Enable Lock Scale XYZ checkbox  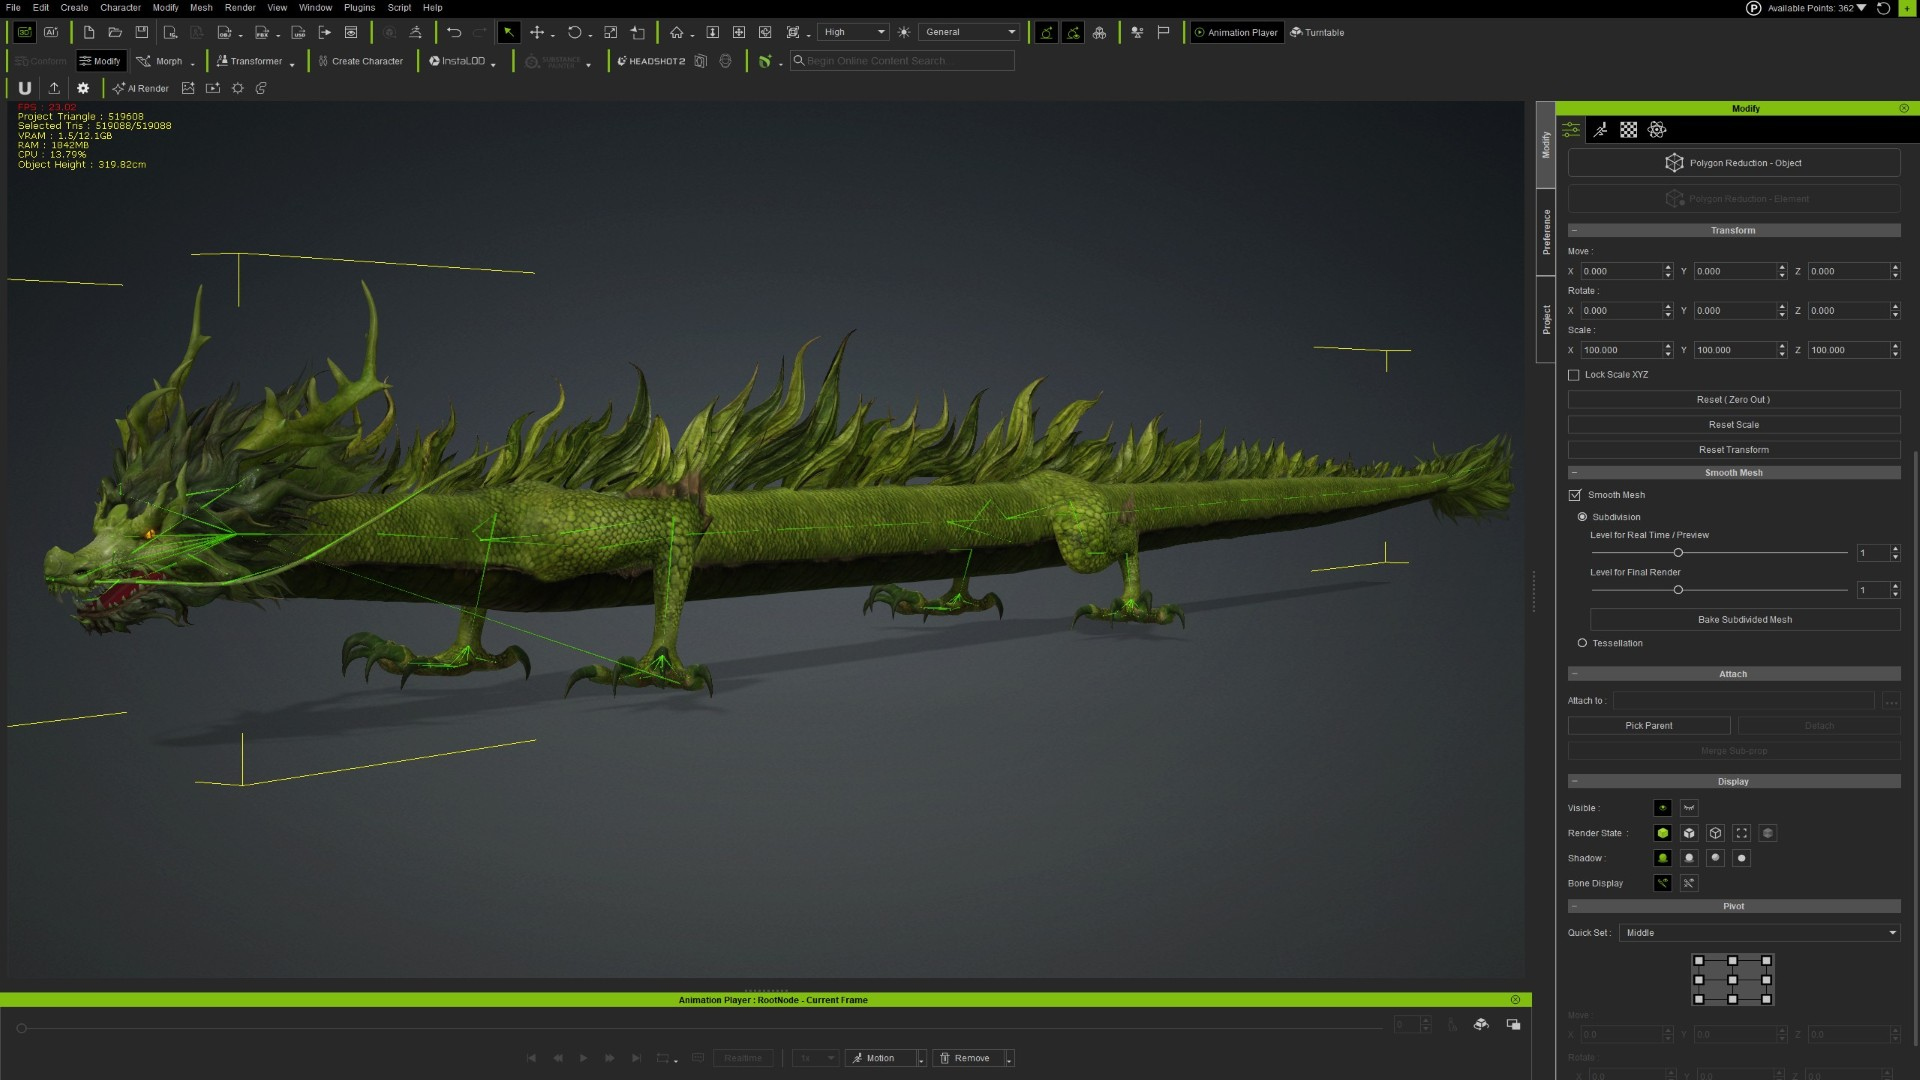(x=1574, y=375)
